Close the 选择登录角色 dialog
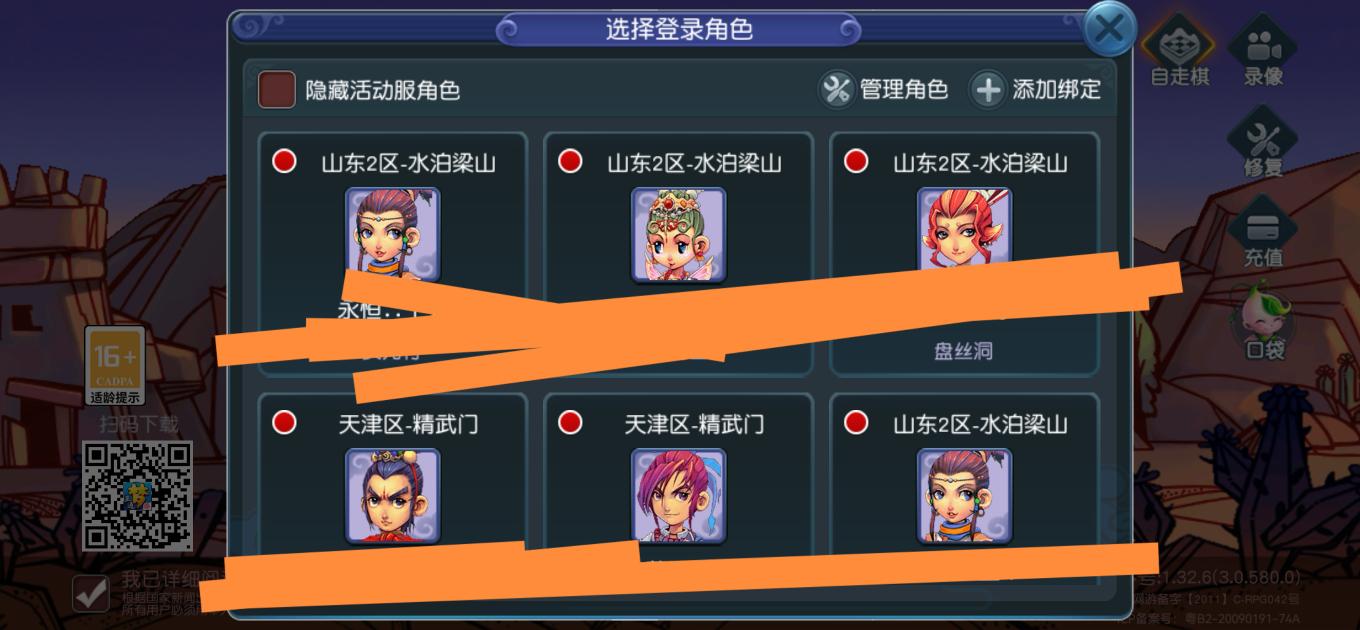Viewport: 1360px width, 630px height. [x=1109, y=30]
